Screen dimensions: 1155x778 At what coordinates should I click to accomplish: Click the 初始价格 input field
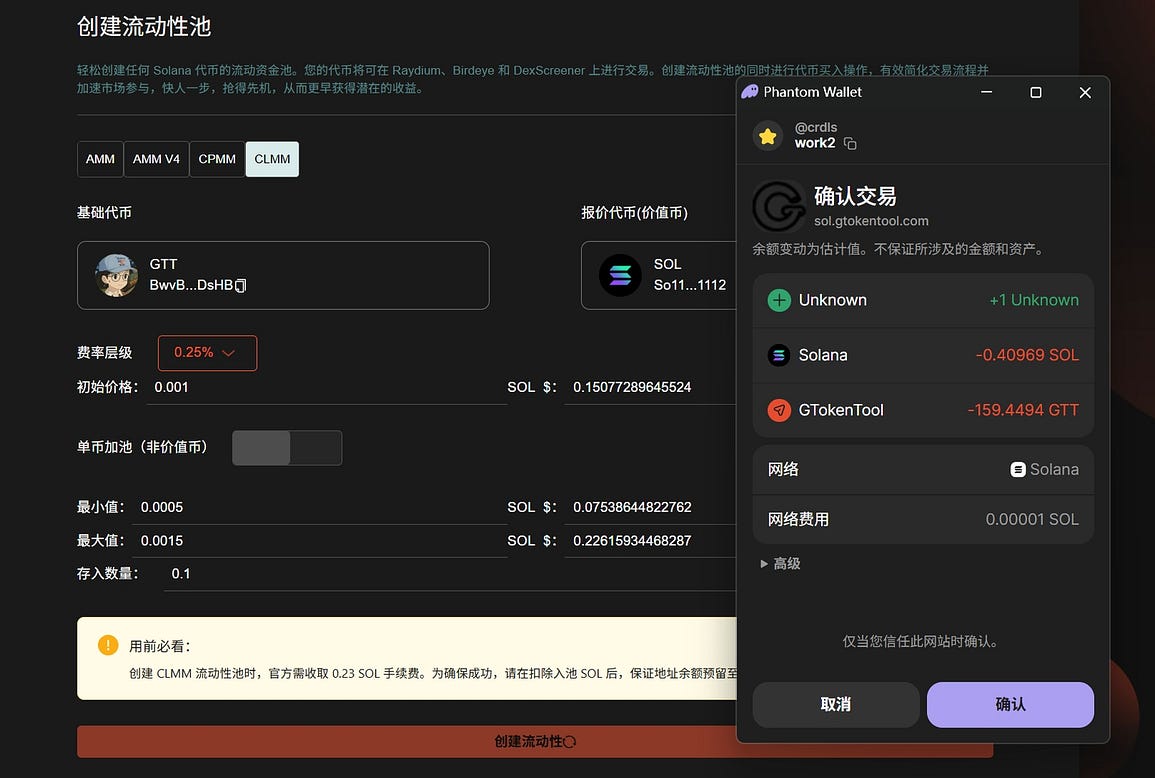click(326, 388)
